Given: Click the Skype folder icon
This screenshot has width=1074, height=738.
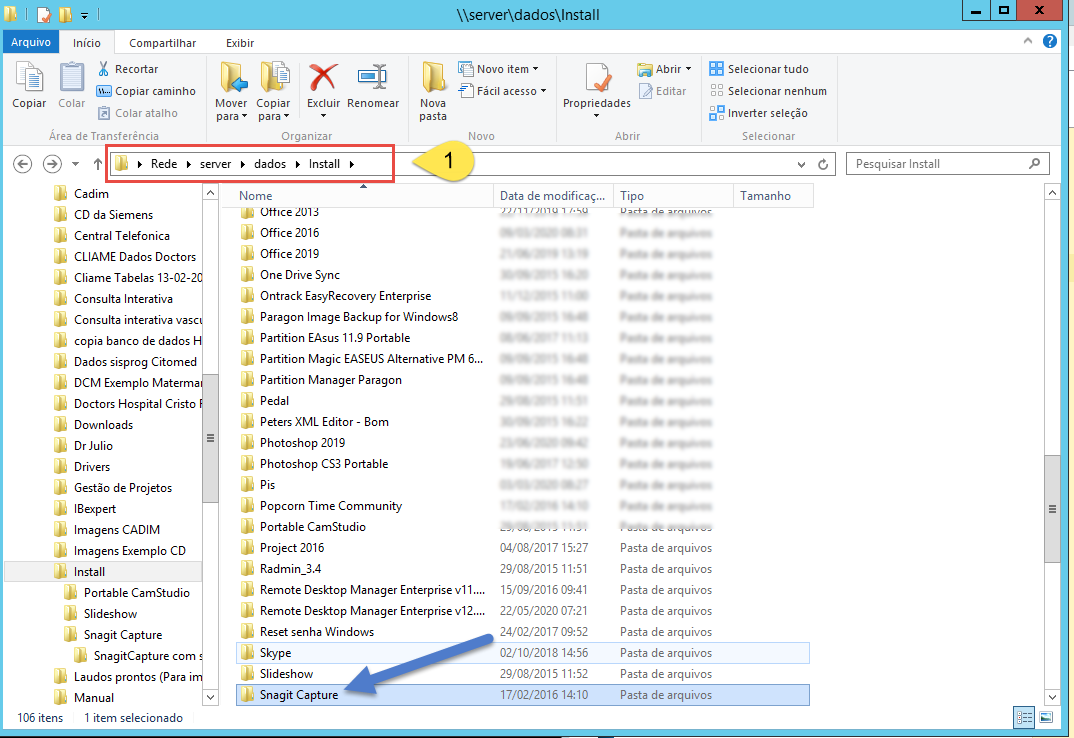Looking at the screenshot, I should (247, 653).
